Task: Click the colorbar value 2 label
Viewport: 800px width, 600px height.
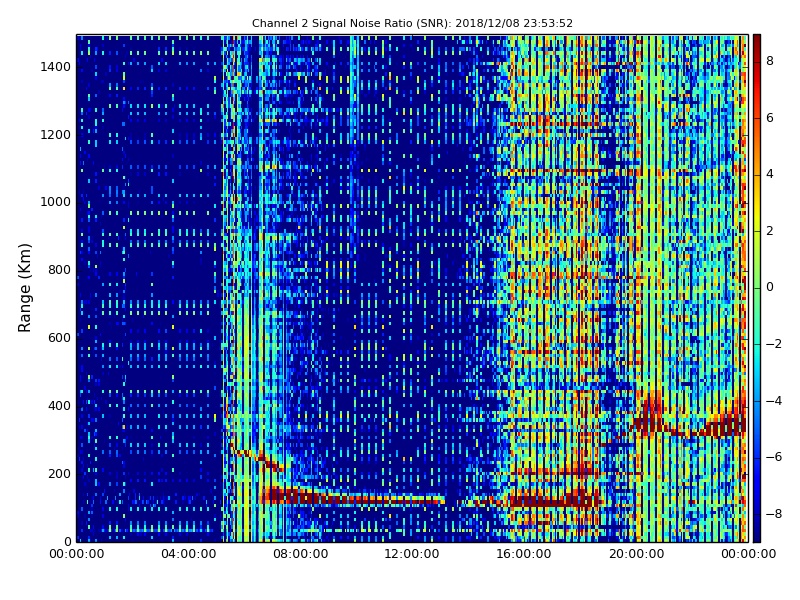Action: pyautogui.click(x=770, y=231)
